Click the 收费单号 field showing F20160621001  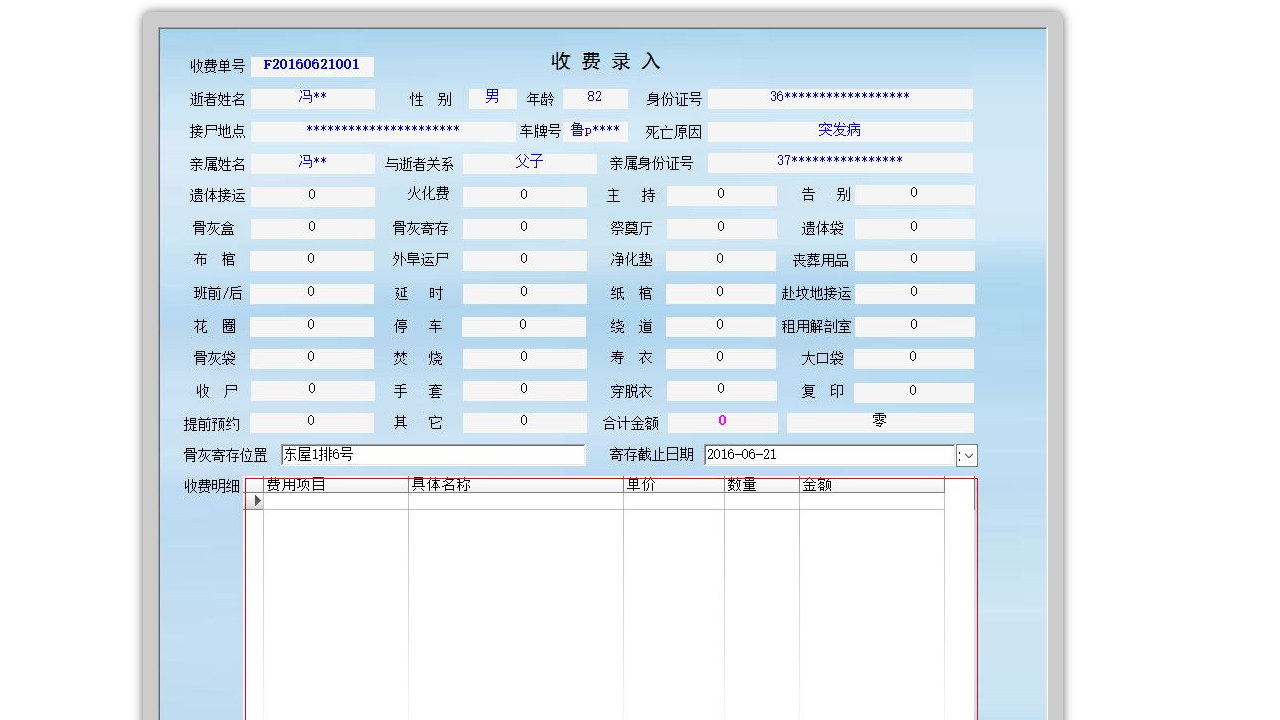311,65
